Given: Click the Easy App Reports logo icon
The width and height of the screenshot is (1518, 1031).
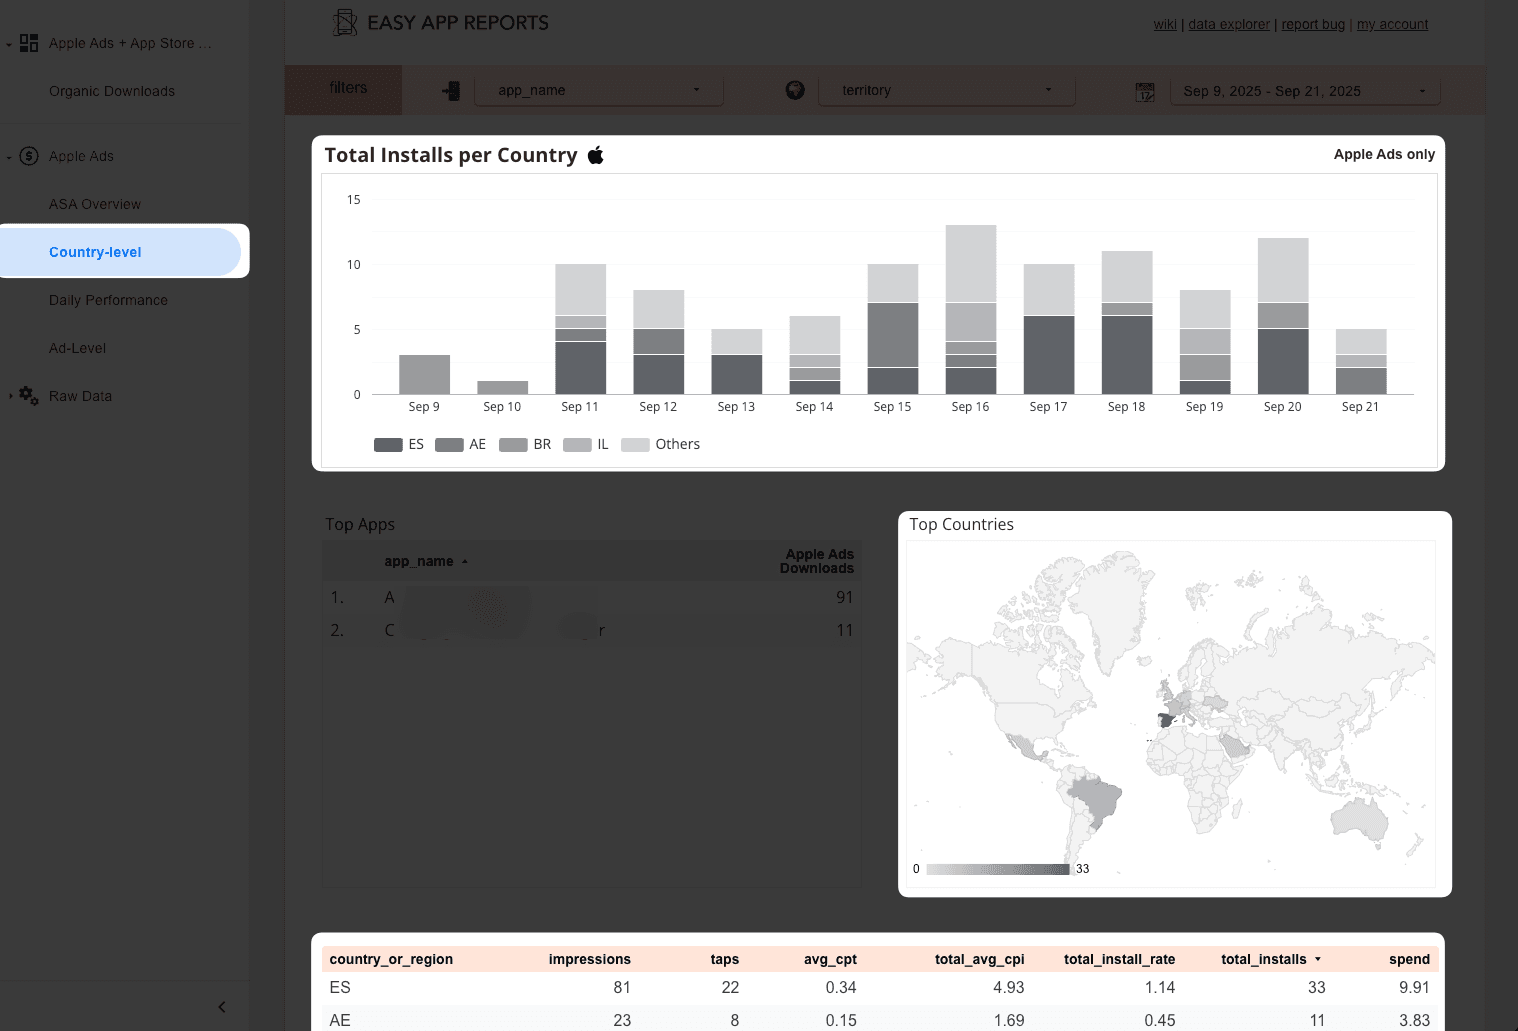Looking at the screenshot, I should (x=345, y=23).
